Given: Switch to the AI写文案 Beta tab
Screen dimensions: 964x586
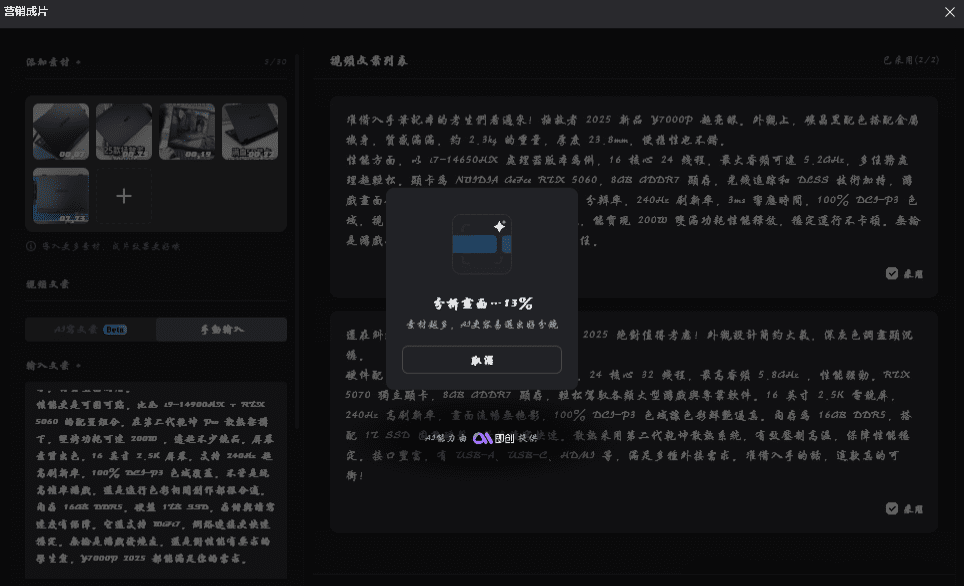Looking at the screenshot, I should 90,330.
